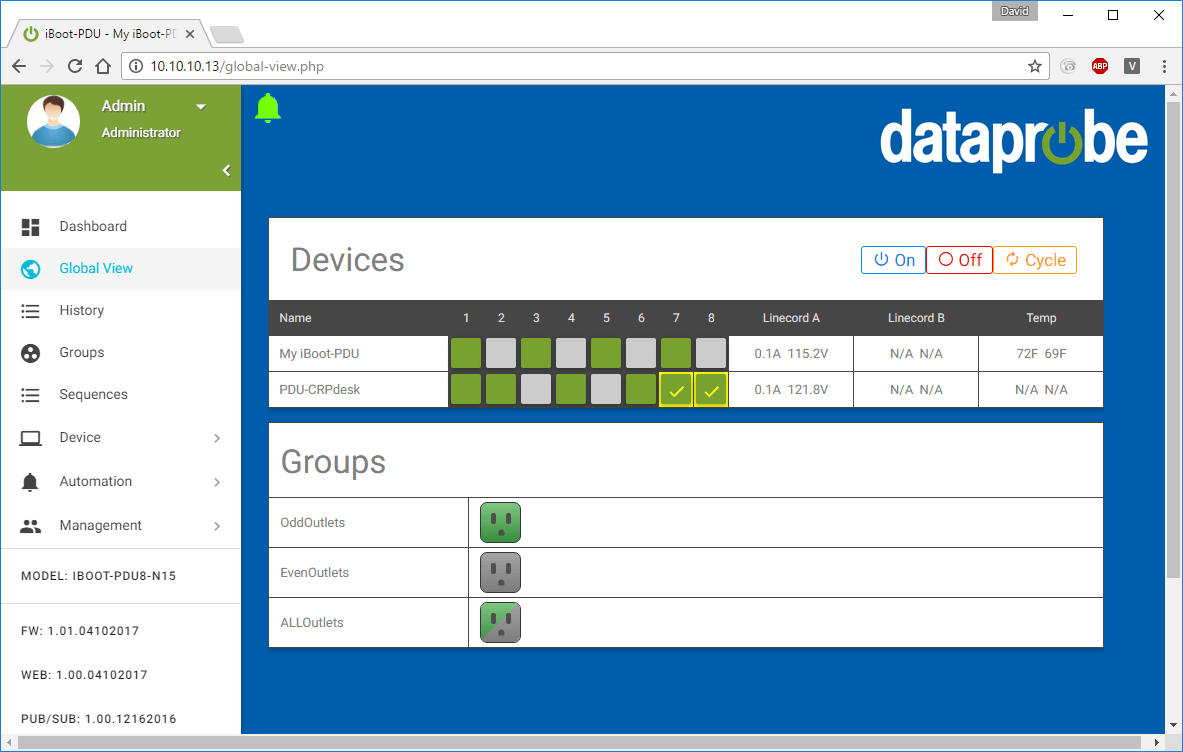Screen dimensions: 1183x752
Task: Expand the Admin account dropdown
Action: (202, 105)
